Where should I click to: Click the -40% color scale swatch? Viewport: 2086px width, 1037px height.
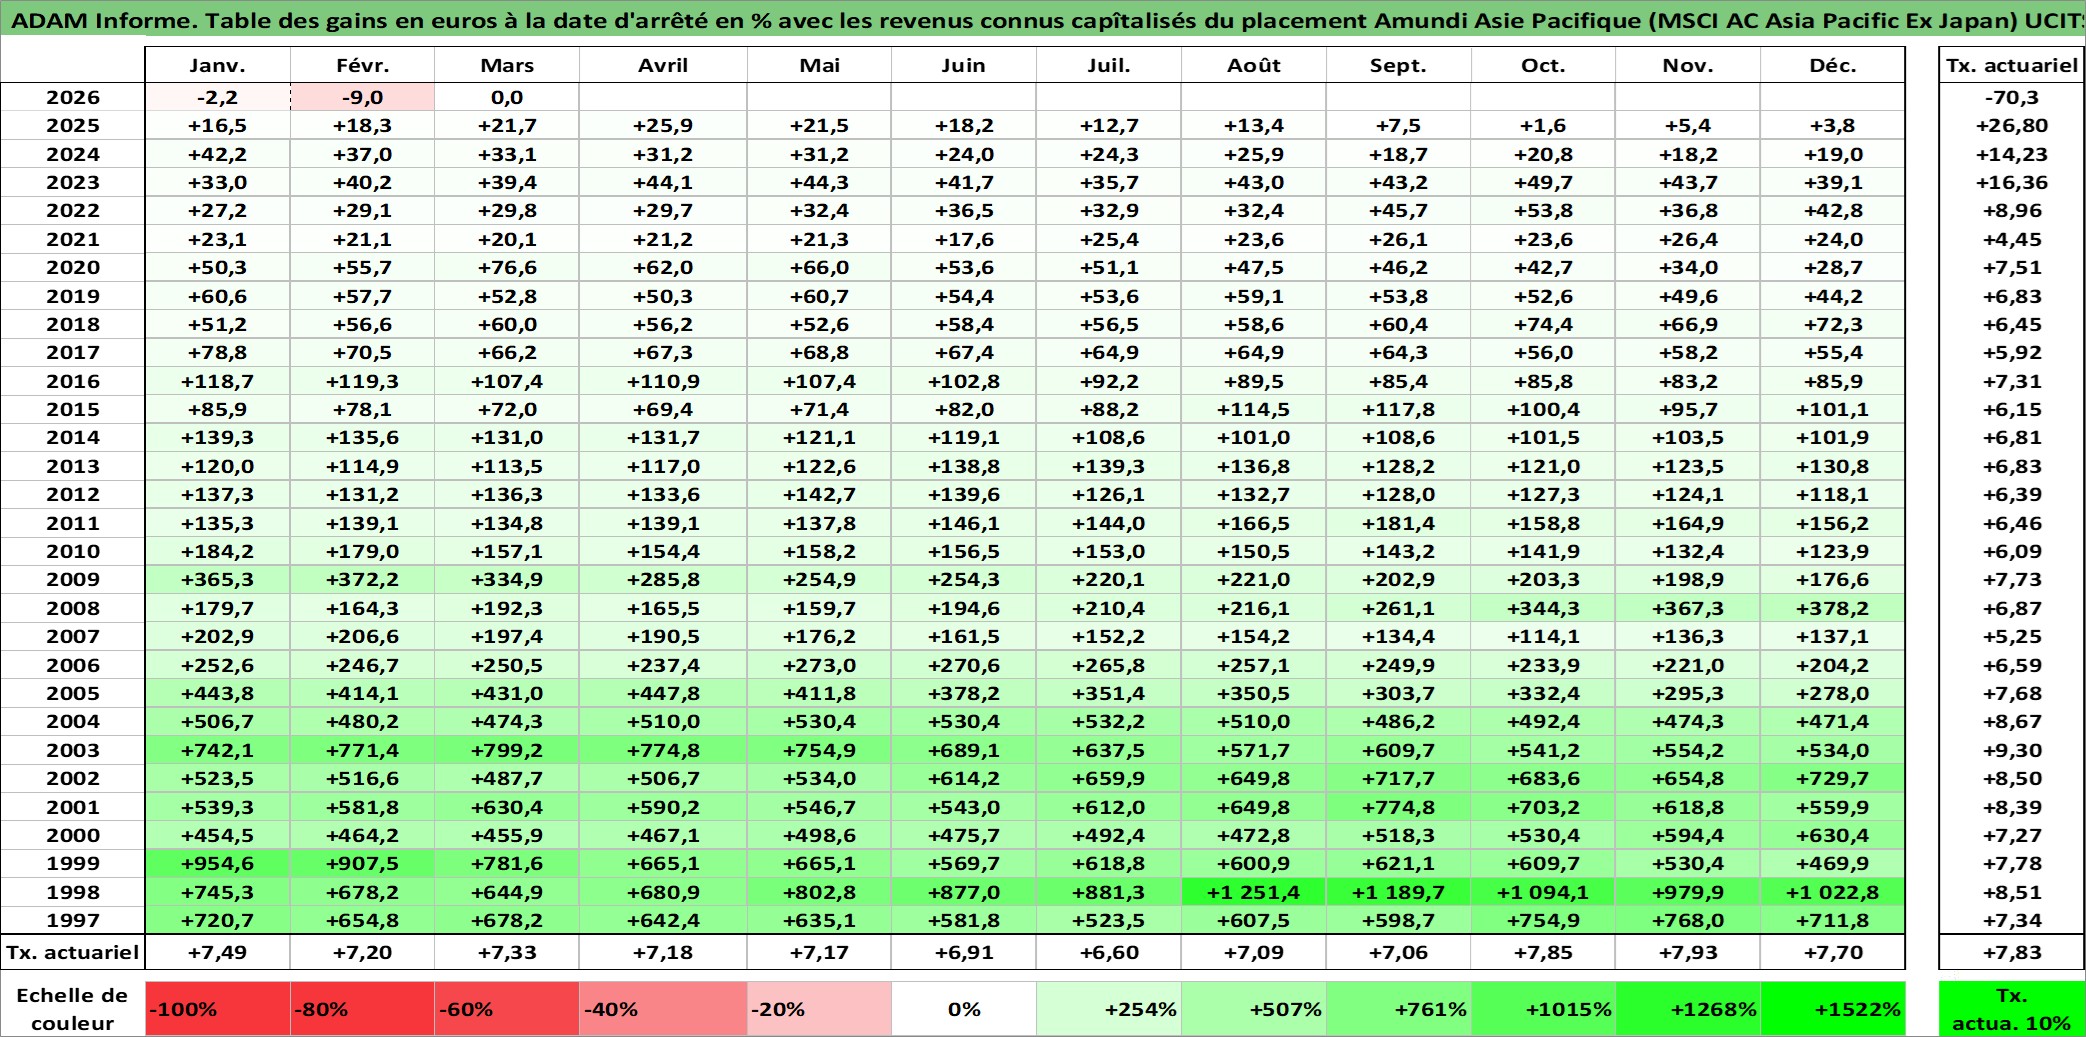(x=663, y=1009)
